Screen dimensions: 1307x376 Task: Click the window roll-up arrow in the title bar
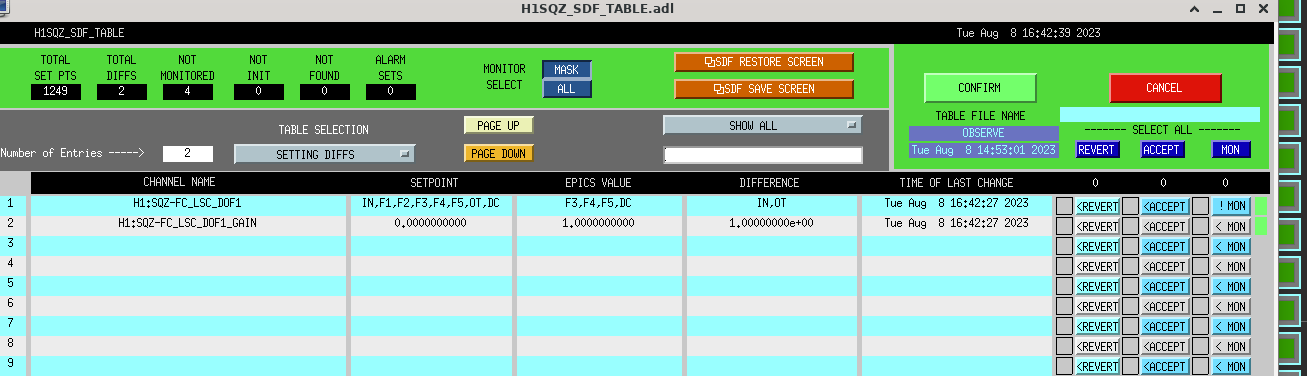[x=1194, y=9]
